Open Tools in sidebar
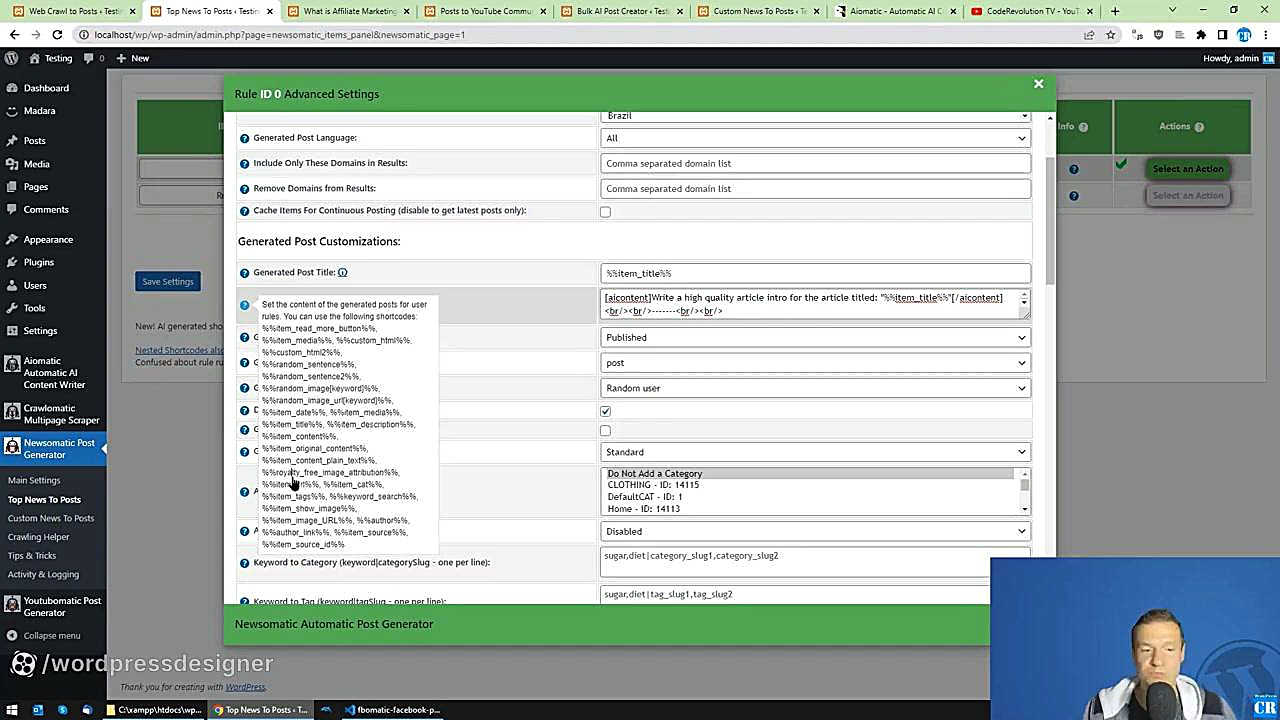The height and width of the screenshot is (720, 1280). [35, 308]
